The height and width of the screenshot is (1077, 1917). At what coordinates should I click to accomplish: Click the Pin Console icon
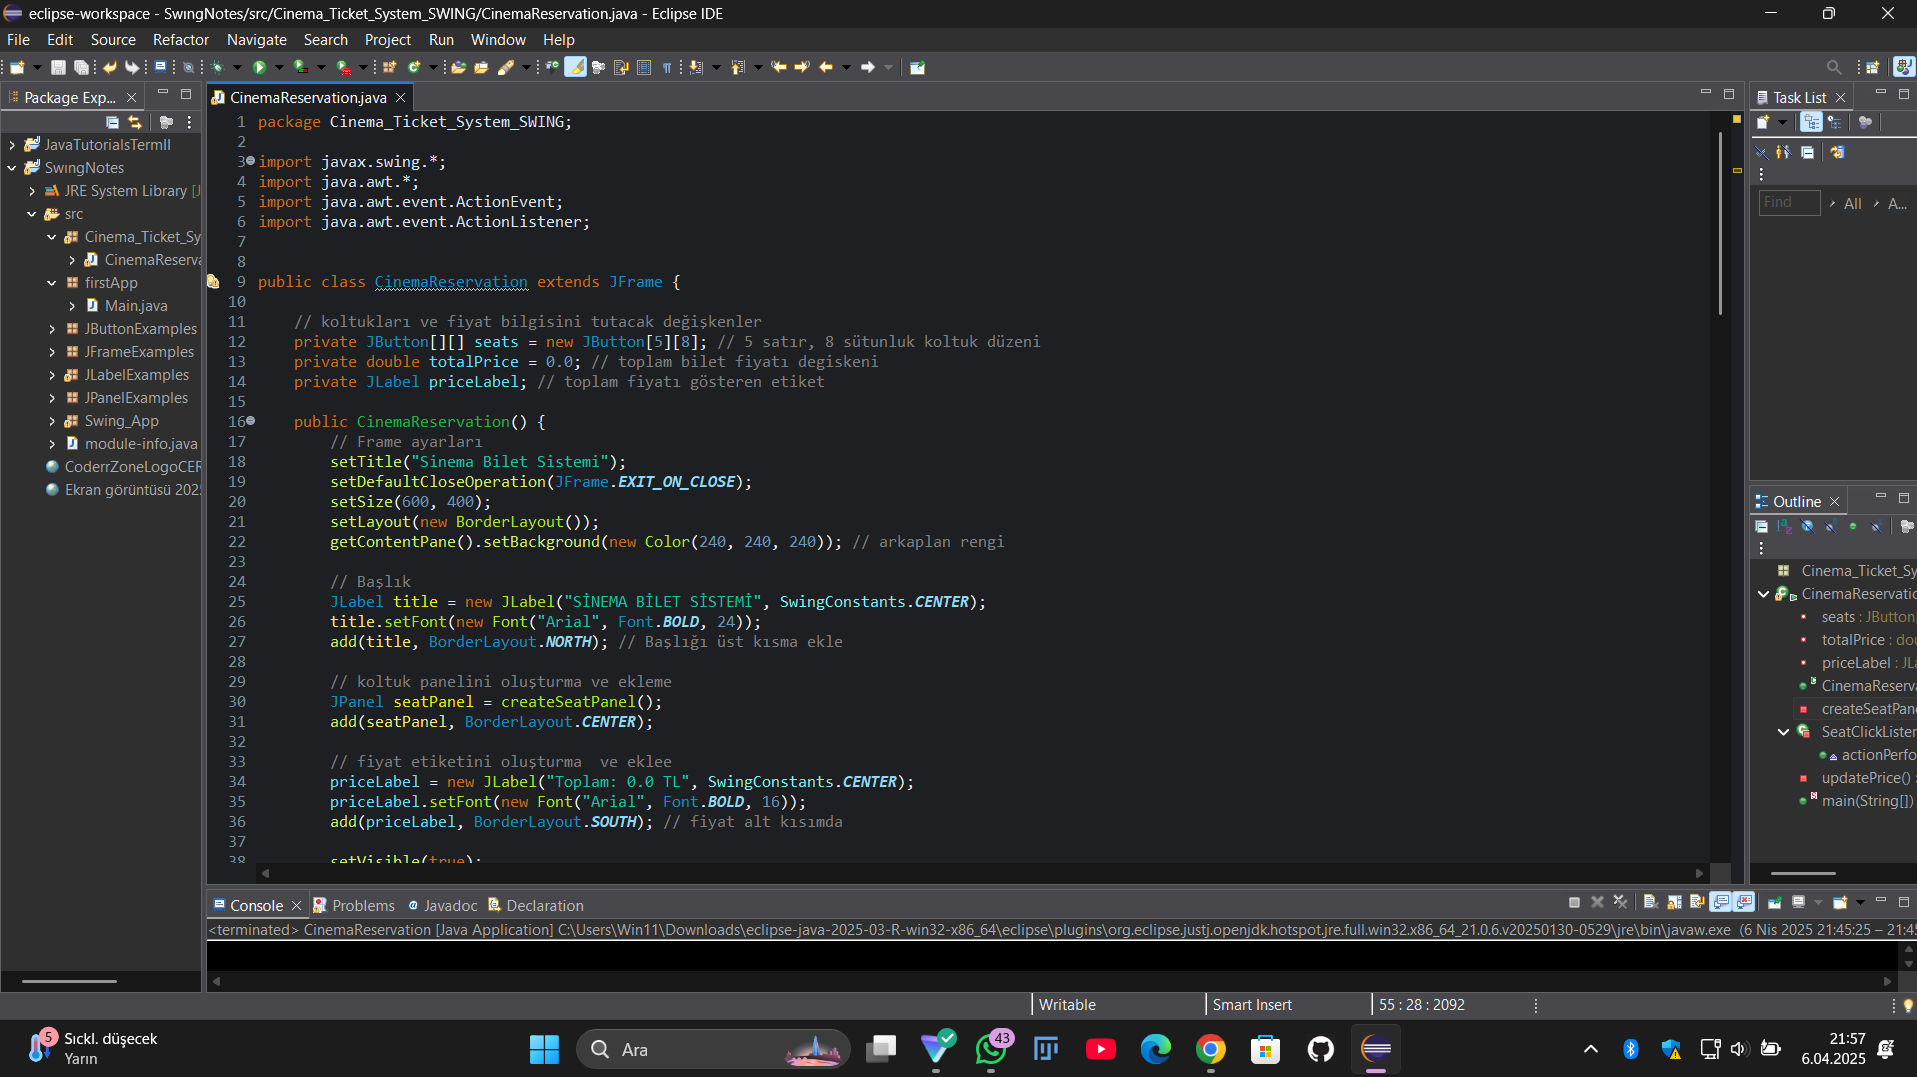click(1774, 902)
